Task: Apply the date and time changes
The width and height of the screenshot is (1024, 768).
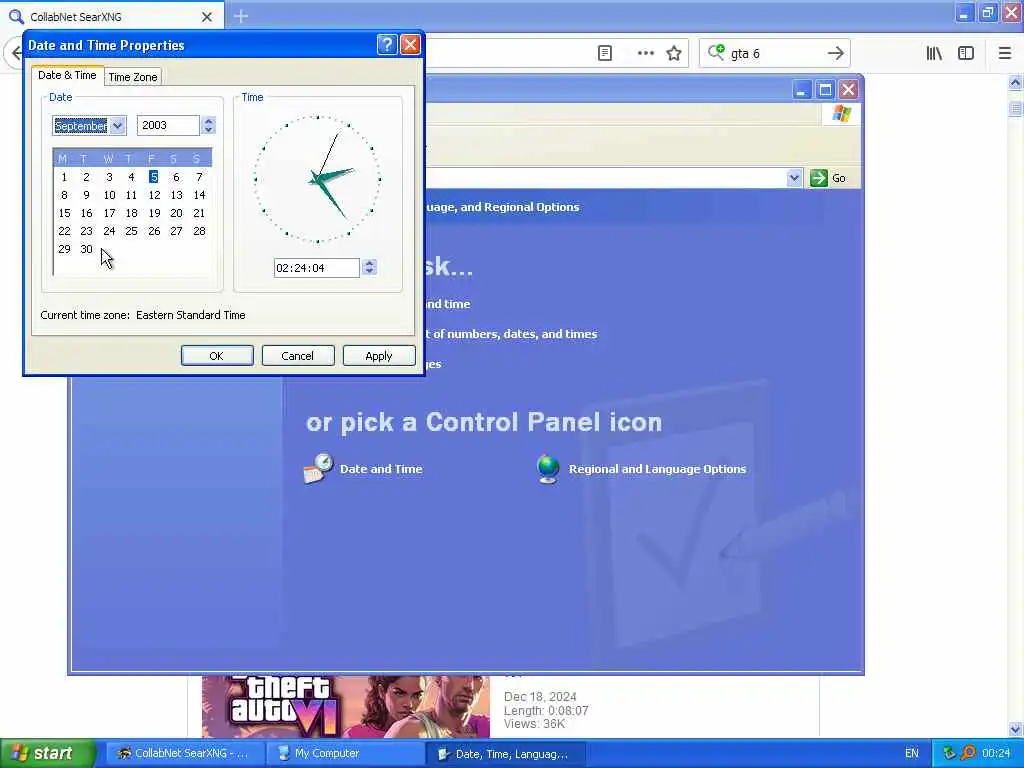Action: (379, 356)
